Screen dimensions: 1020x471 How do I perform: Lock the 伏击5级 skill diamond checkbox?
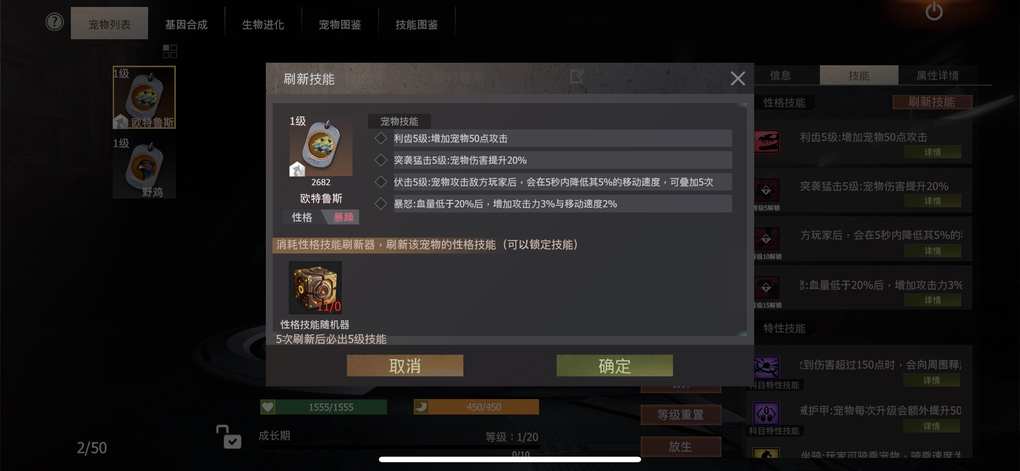[381, 182]
